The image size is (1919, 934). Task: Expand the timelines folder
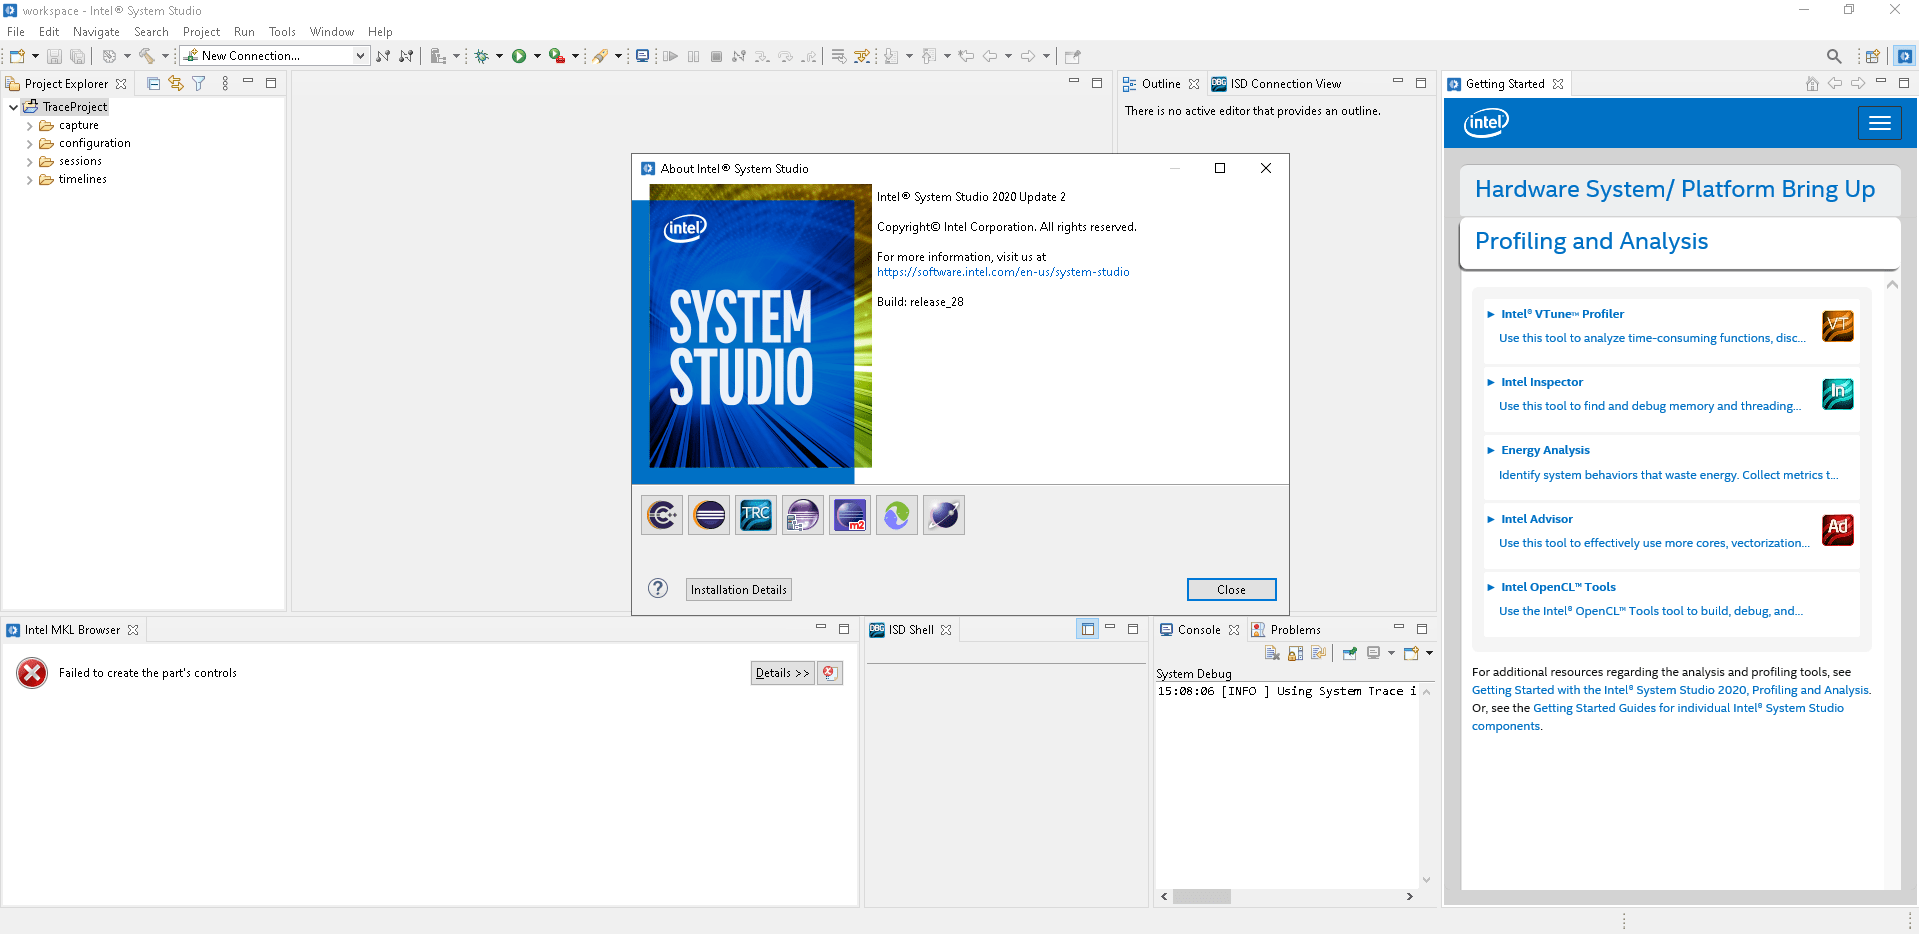click(x=29, y=180)
